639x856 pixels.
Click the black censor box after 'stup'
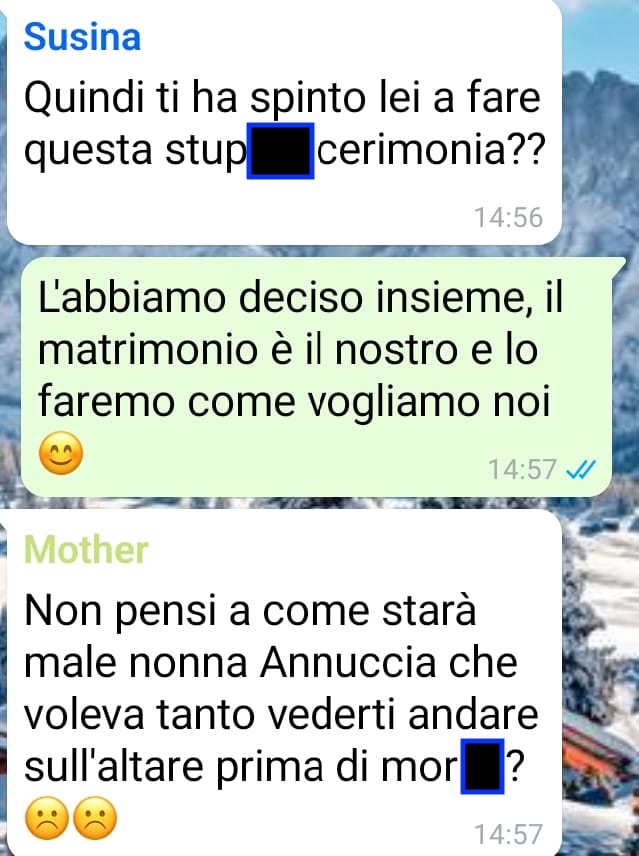(280, 151)
